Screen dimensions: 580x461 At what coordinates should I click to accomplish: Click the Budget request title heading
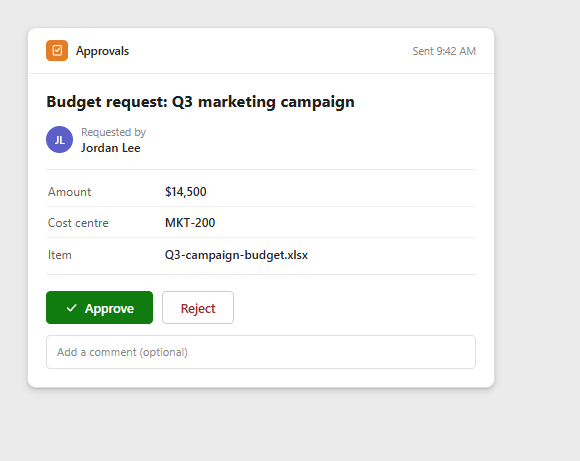[200, 102]
